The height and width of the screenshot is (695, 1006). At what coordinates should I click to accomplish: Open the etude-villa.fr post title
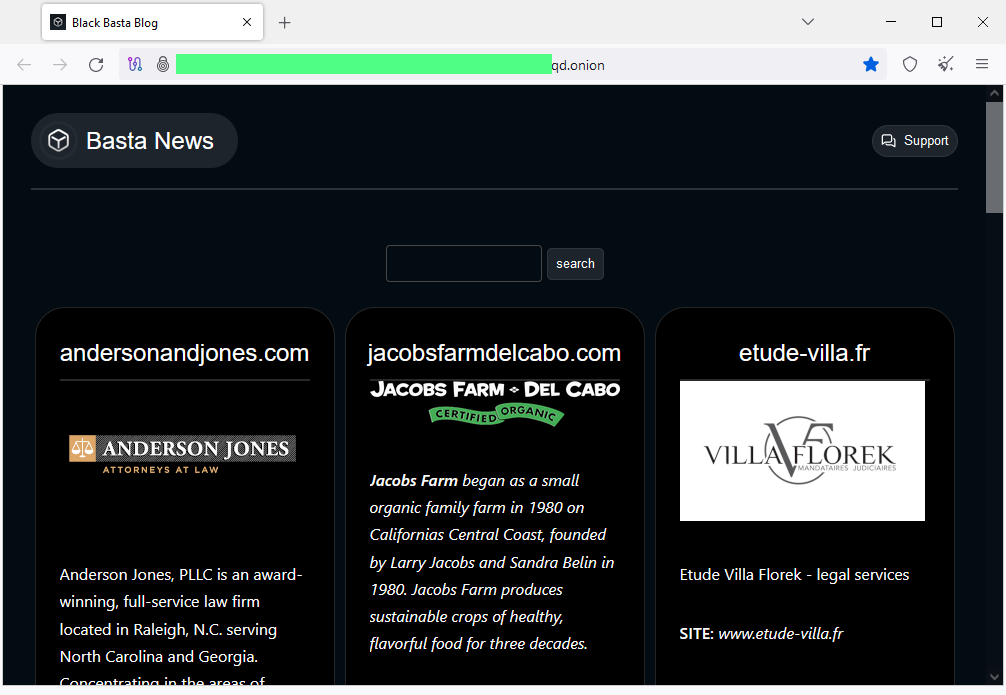point(804,353)
